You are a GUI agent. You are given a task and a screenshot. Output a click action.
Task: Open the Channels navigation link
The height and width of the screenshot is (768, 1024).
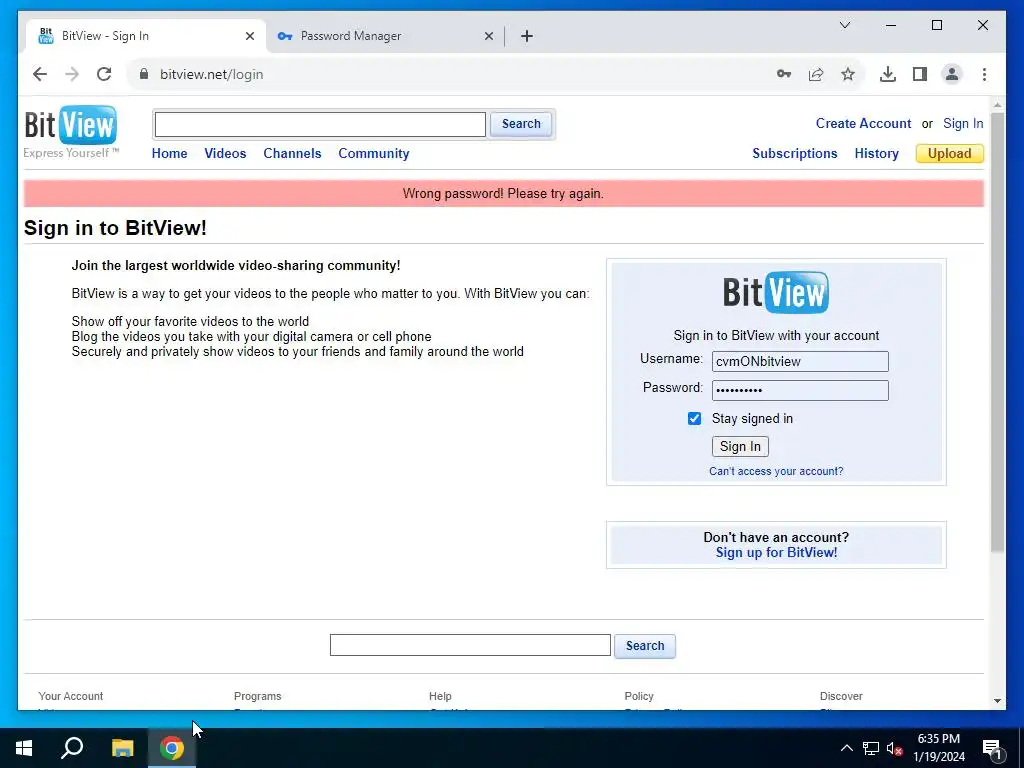(x=292, y=153)
